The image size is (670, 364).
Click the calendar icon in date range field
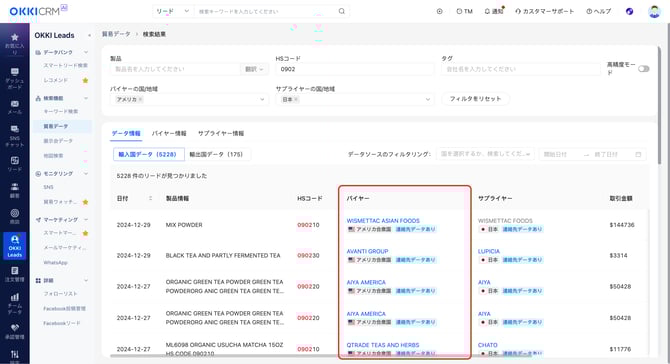click(638, 154)
